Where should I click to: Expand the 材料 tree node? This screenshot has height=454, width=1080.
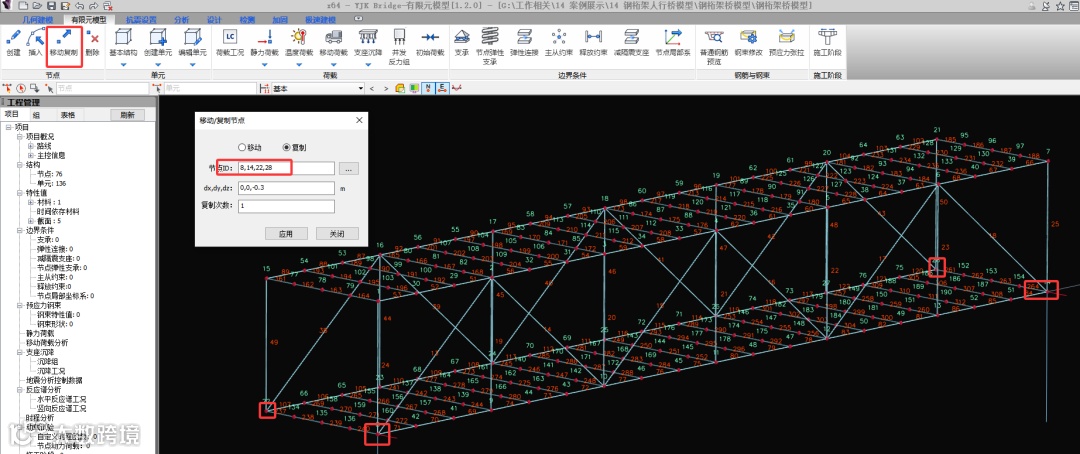click(30, 203)
